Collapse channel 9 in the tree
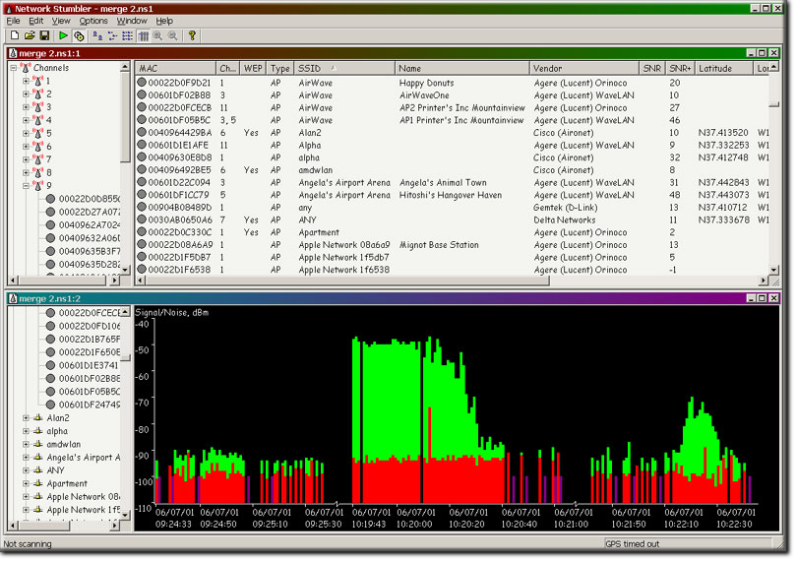The width and height of the screenshot is (796, 561). click(x=26, y=186)
